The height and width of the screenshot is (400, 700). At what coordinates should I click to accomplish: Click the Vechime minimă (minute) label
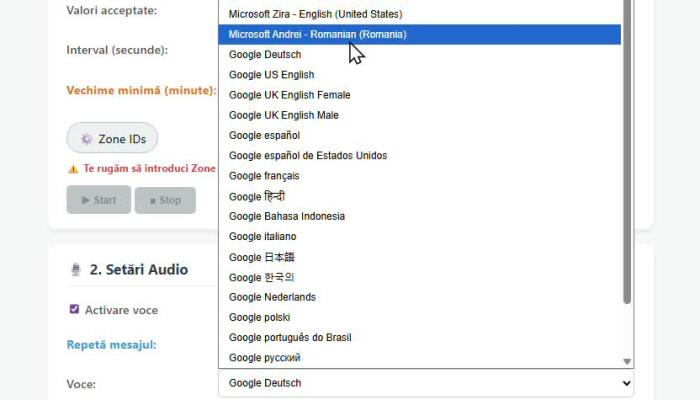[x=142, y=90]
